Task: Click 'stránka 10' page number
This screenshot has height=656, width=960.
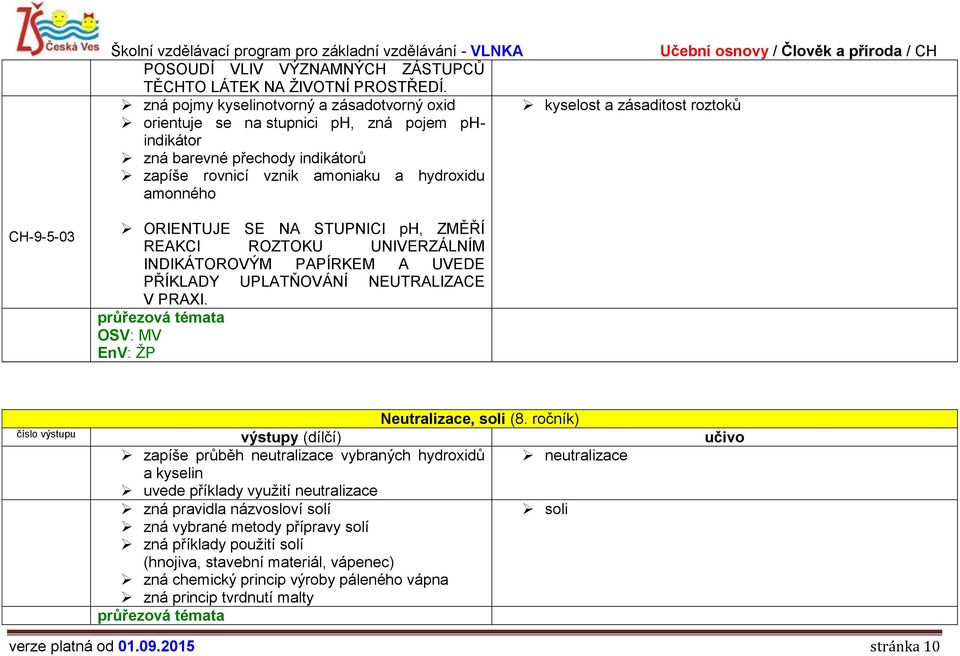Action: click(x=904, y=646)
